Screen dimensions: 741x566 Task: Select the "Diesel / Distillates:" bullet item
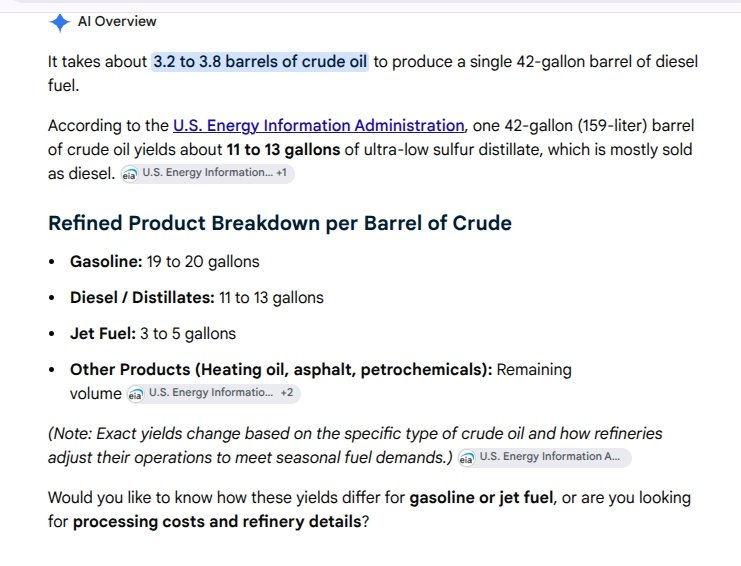coord(197,298)
